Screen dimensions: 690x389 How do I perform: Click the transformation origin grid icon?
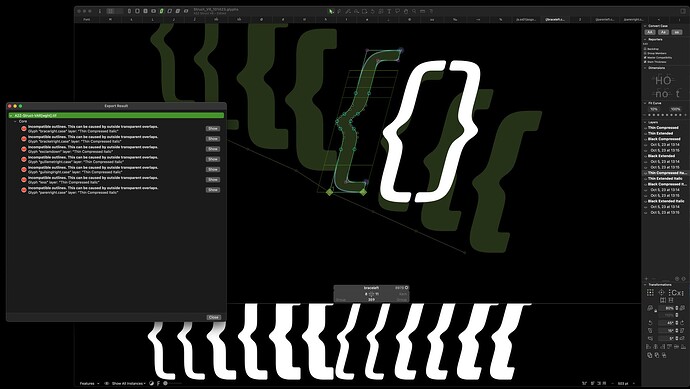point(650,293)
